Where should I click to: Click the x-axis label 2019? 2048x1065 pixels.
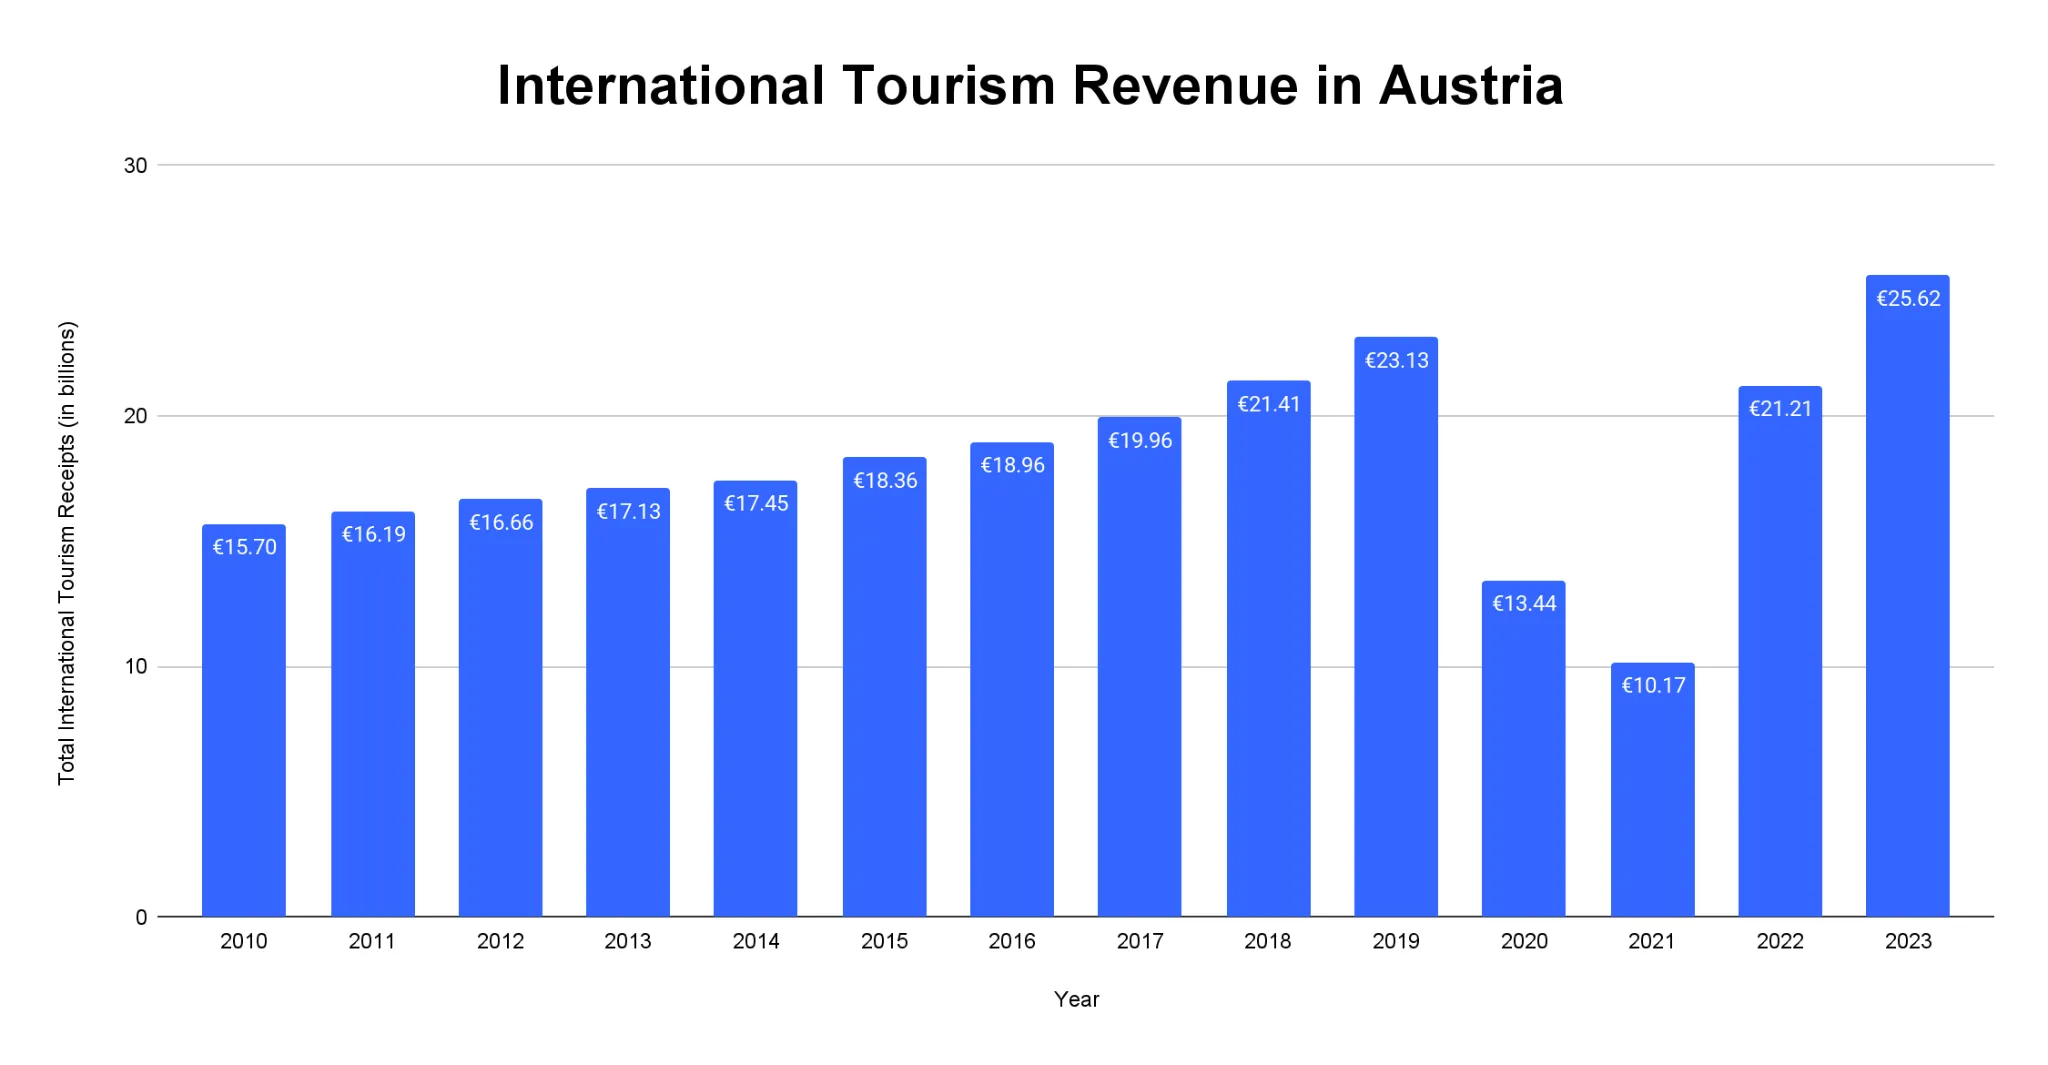(x=1396, y=941)
